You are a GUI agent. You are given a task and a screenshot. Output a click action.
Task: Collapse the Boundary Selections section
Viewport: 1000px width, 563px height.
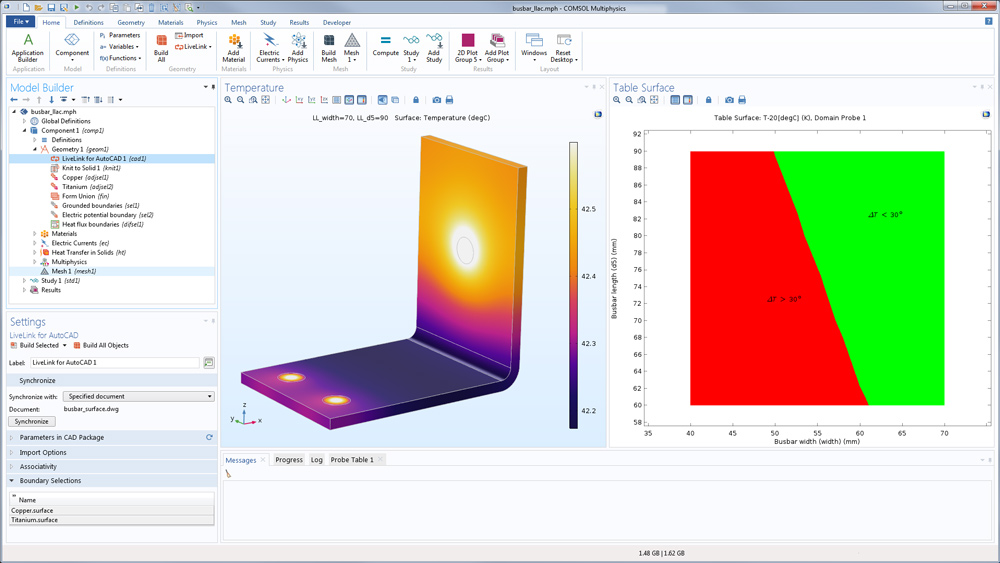51,481
